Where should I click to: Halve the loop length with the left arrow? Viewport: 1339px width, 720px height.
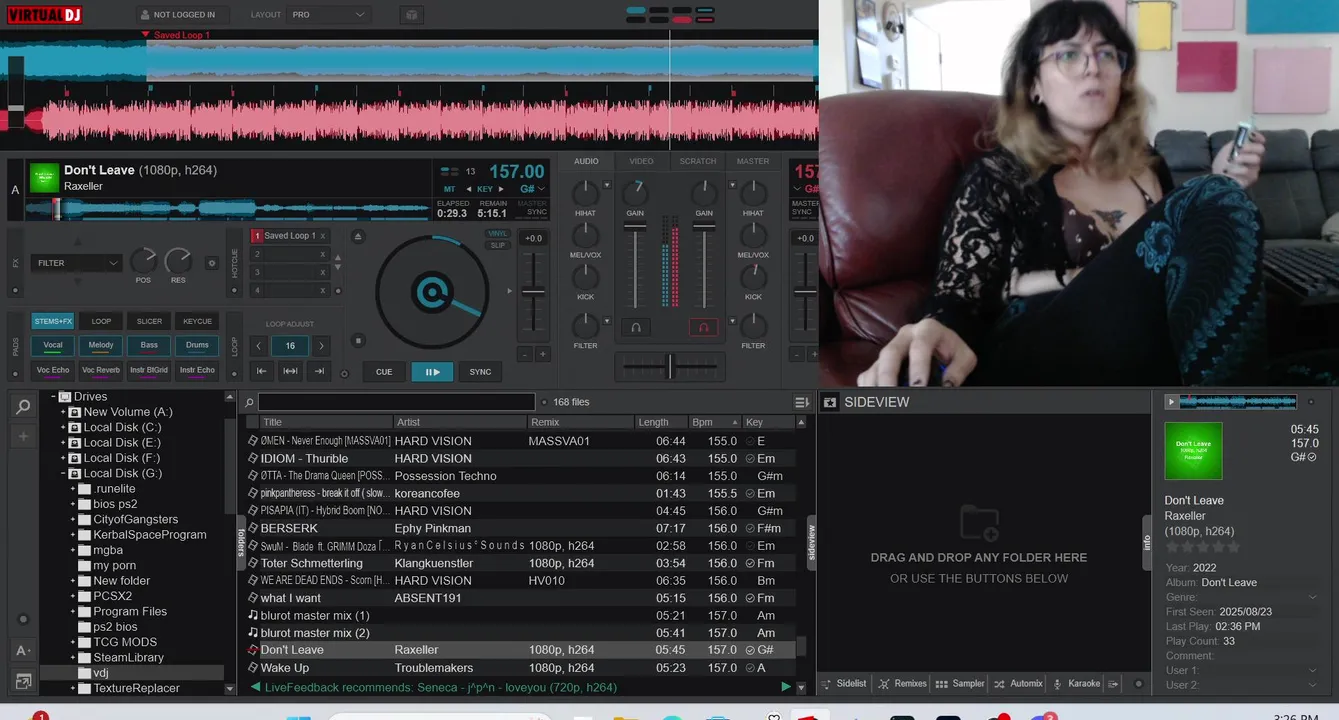260,346
